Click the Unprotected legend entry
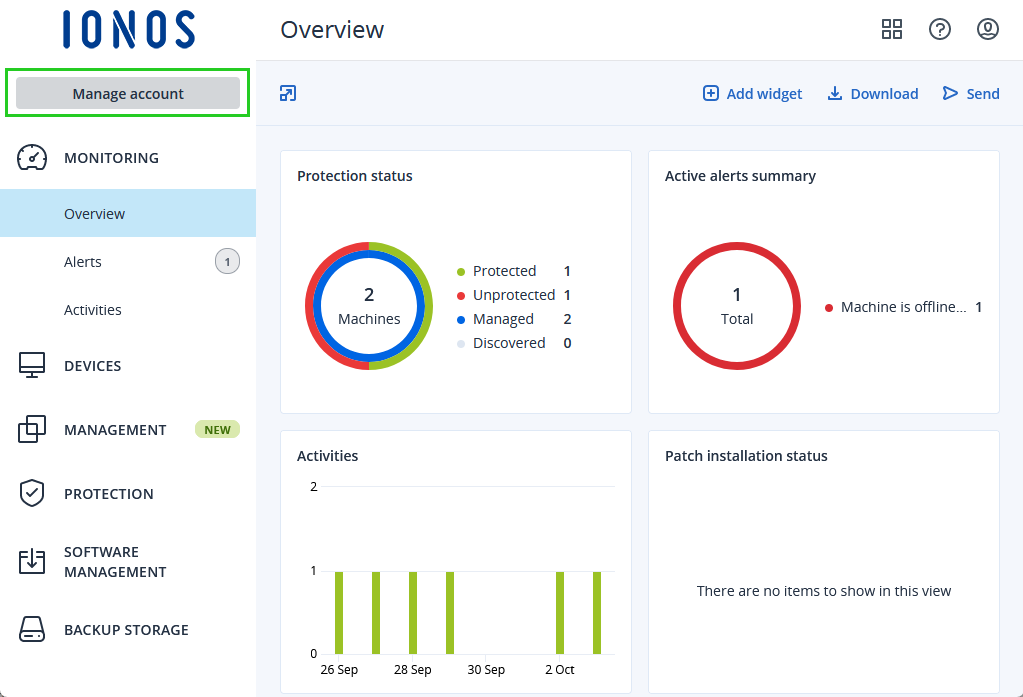This screenshot has height=697, width=1023. click(513, 295)
